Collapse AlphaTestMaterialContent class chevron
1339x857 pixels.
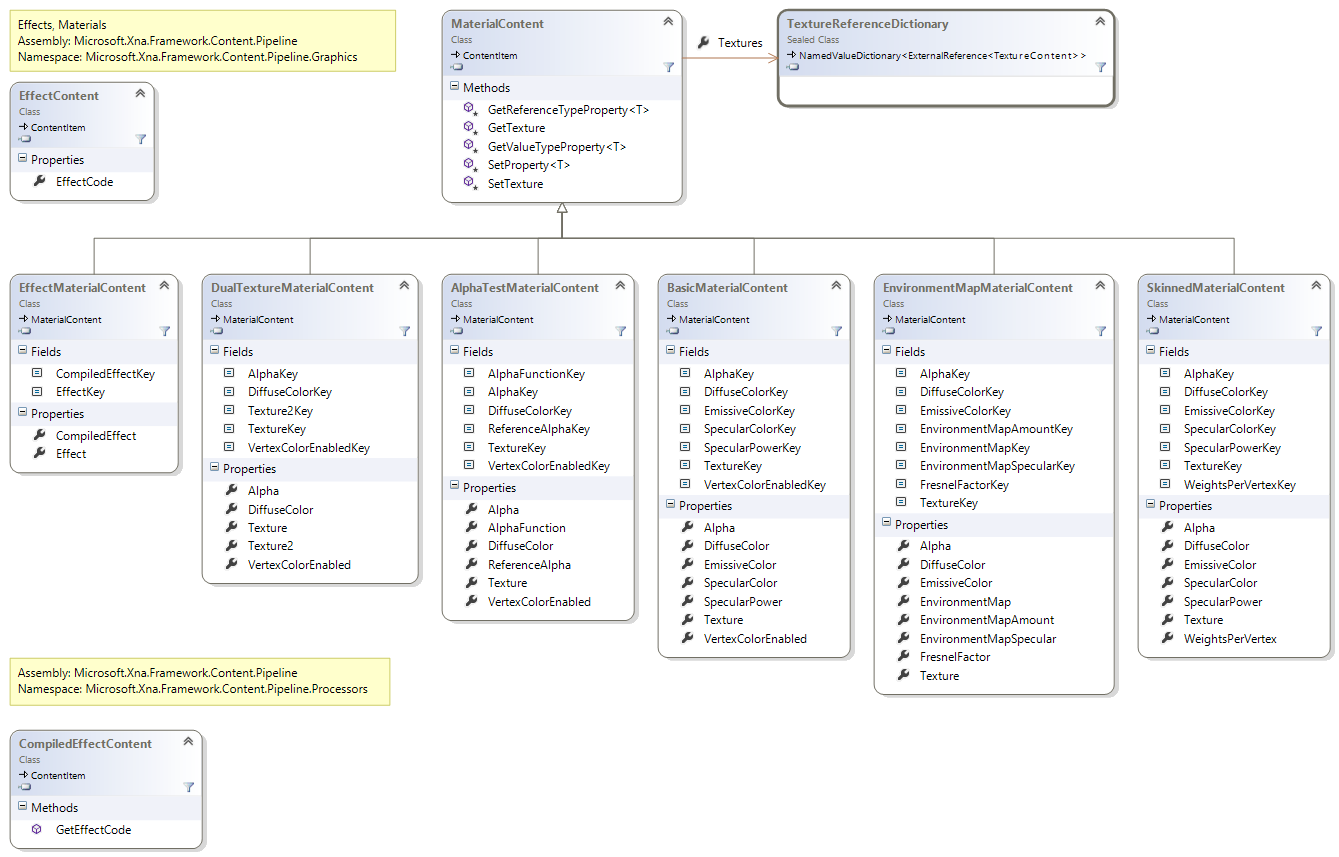620,285
